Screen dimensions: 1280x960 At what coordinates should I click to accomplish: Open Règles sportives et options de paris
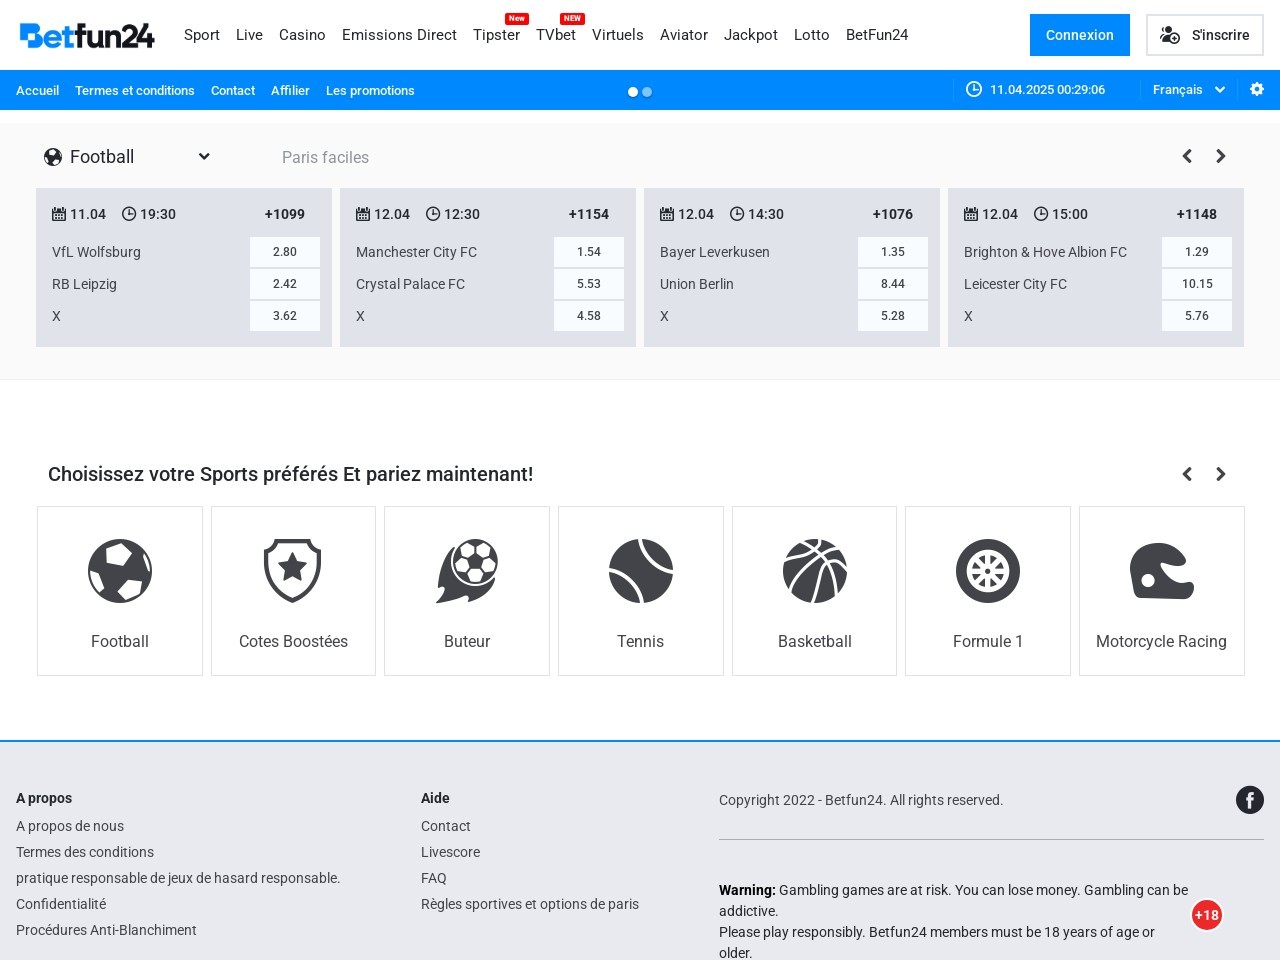click(x=530, y=904)
